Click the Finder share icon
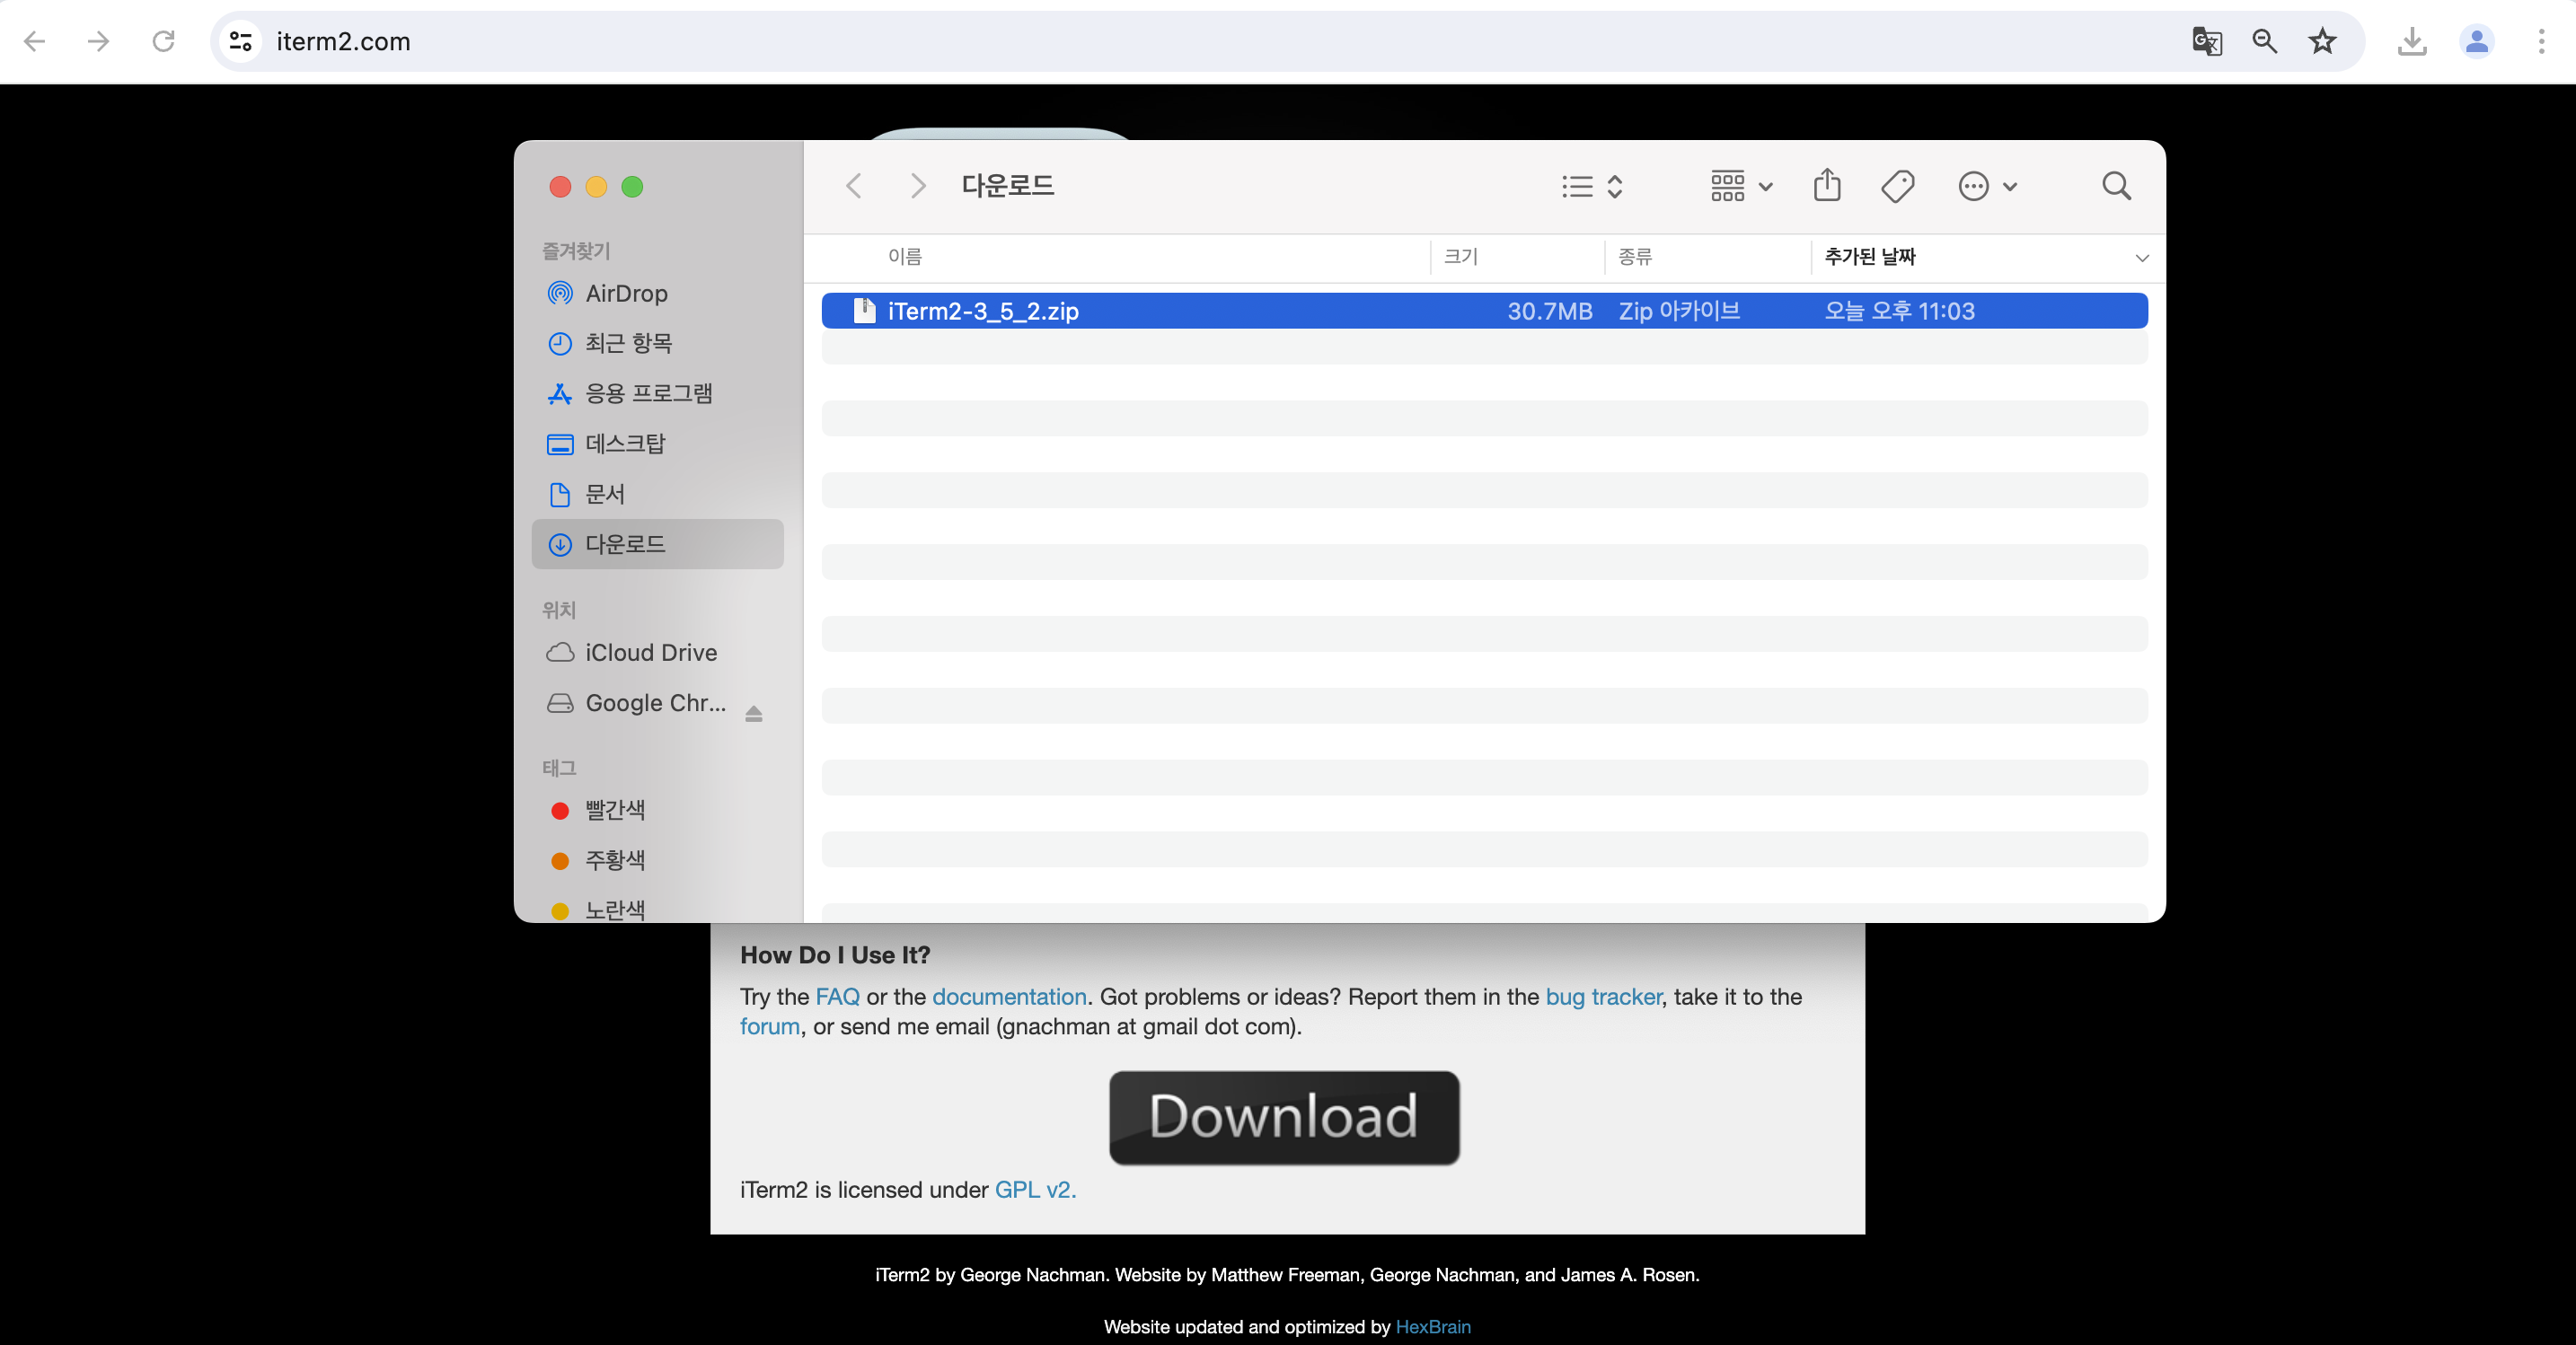Image resolution: width=2576 pixels, height=1345 pixels. click(1826, 186)
